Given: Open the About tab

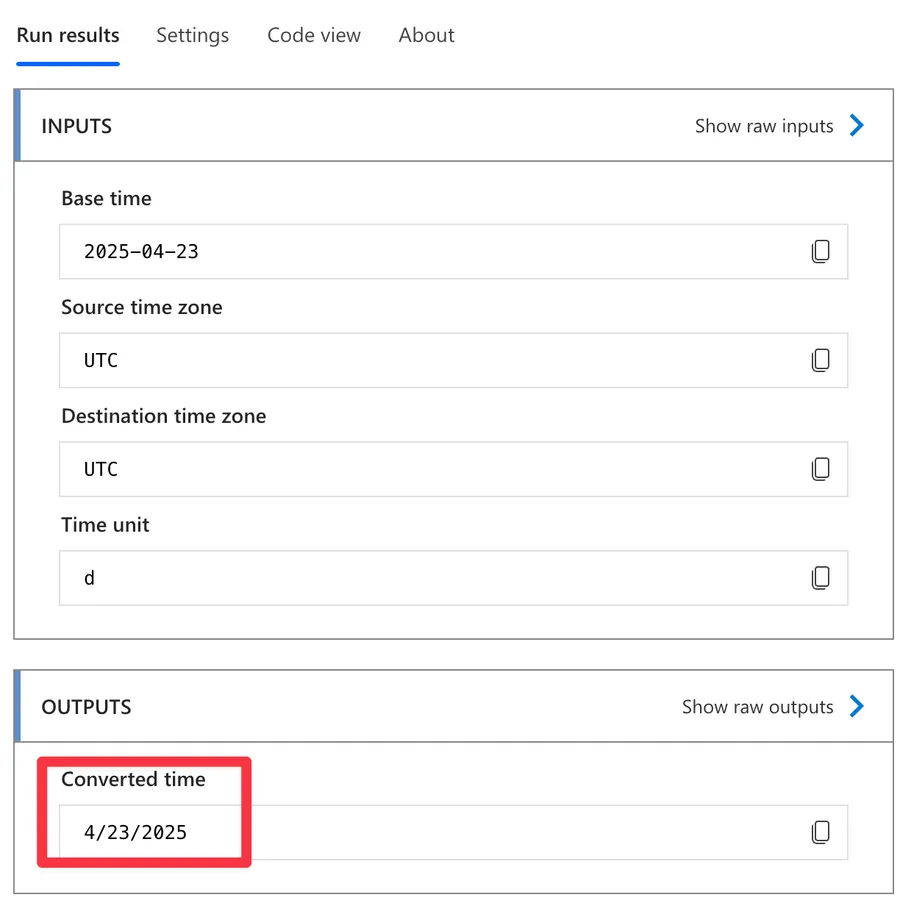Looking at the screenshot, I should (426, 36).
